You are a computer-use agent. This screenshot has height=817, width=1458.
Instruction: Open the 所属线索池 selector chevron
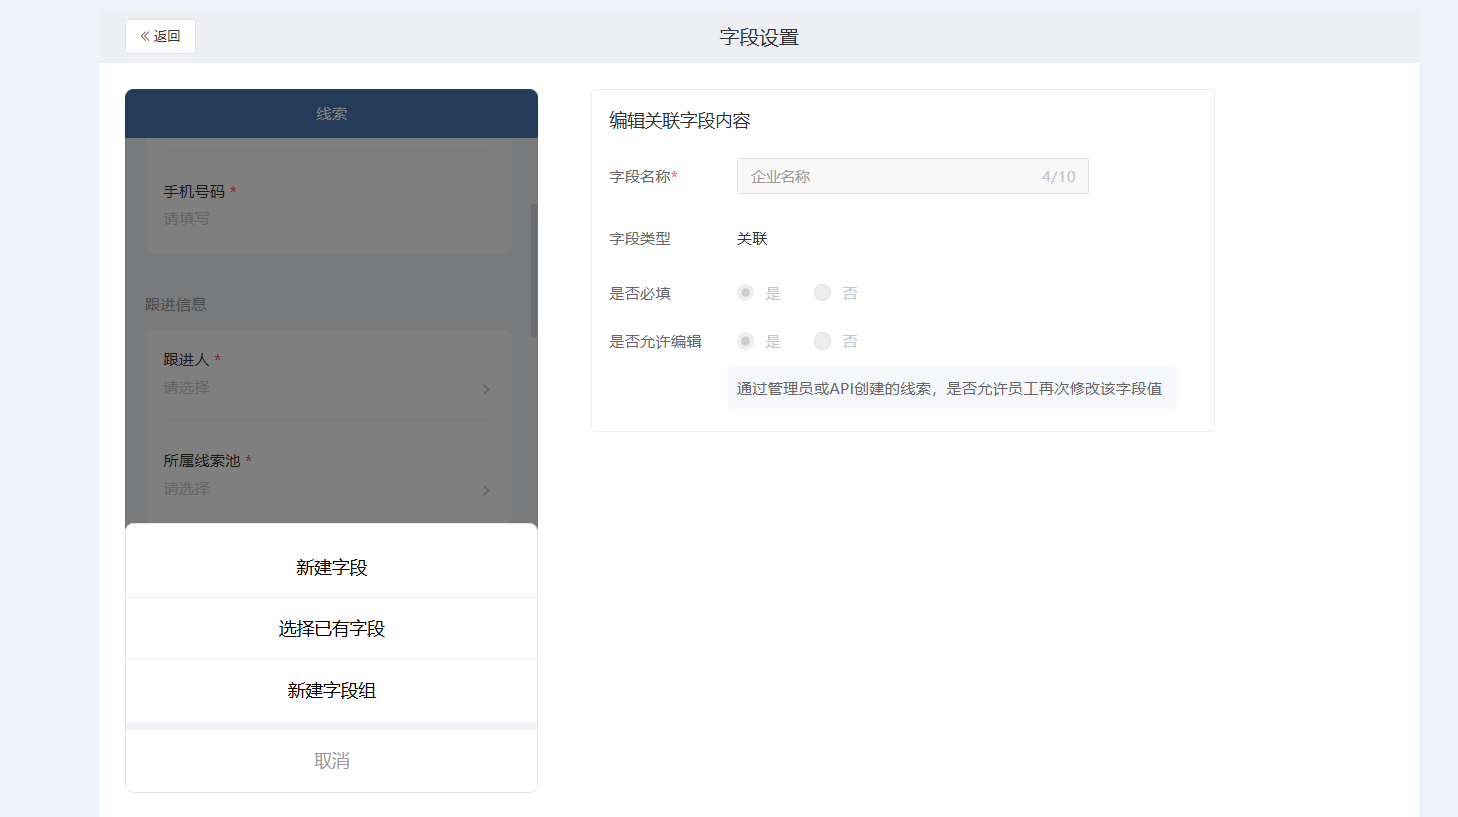[x=486, y=490]
